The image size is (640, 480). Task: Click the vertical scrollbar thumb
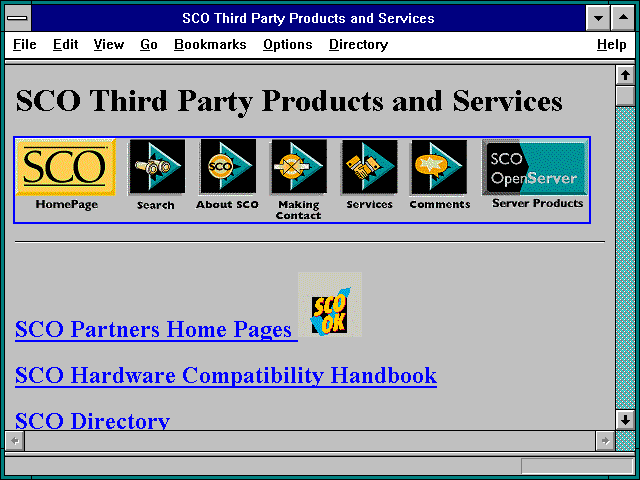tap(625, 96)
